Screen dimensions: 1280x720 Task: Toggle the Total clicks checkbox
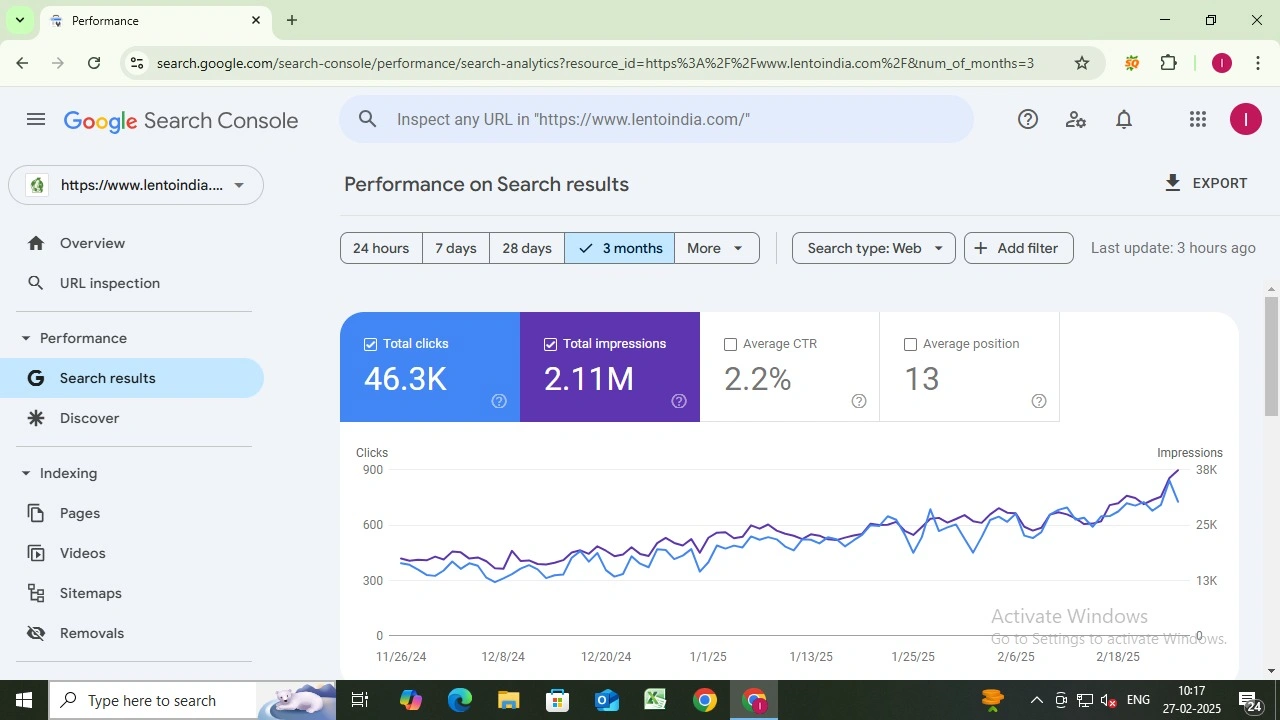[x=370, y=344]
